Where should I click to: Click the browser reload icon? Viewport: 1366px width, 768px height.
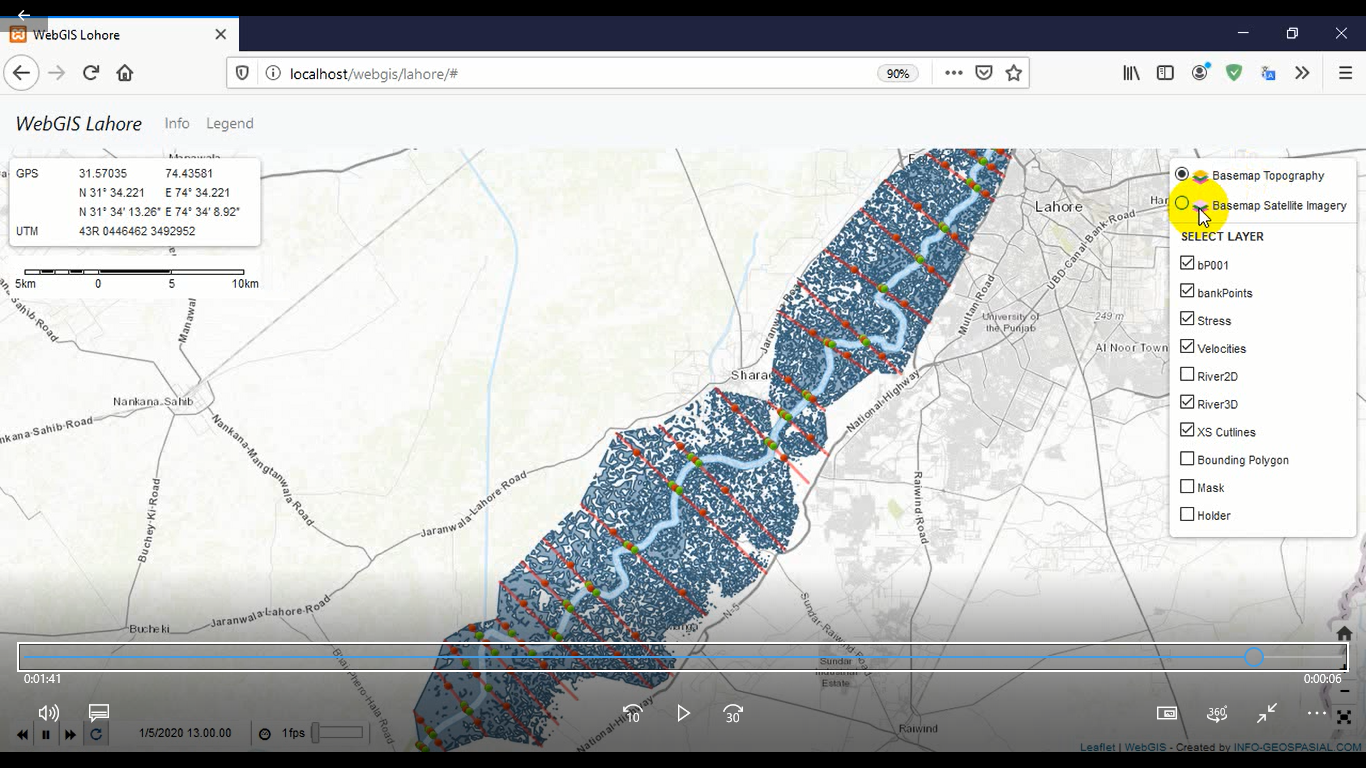point(91,73)
